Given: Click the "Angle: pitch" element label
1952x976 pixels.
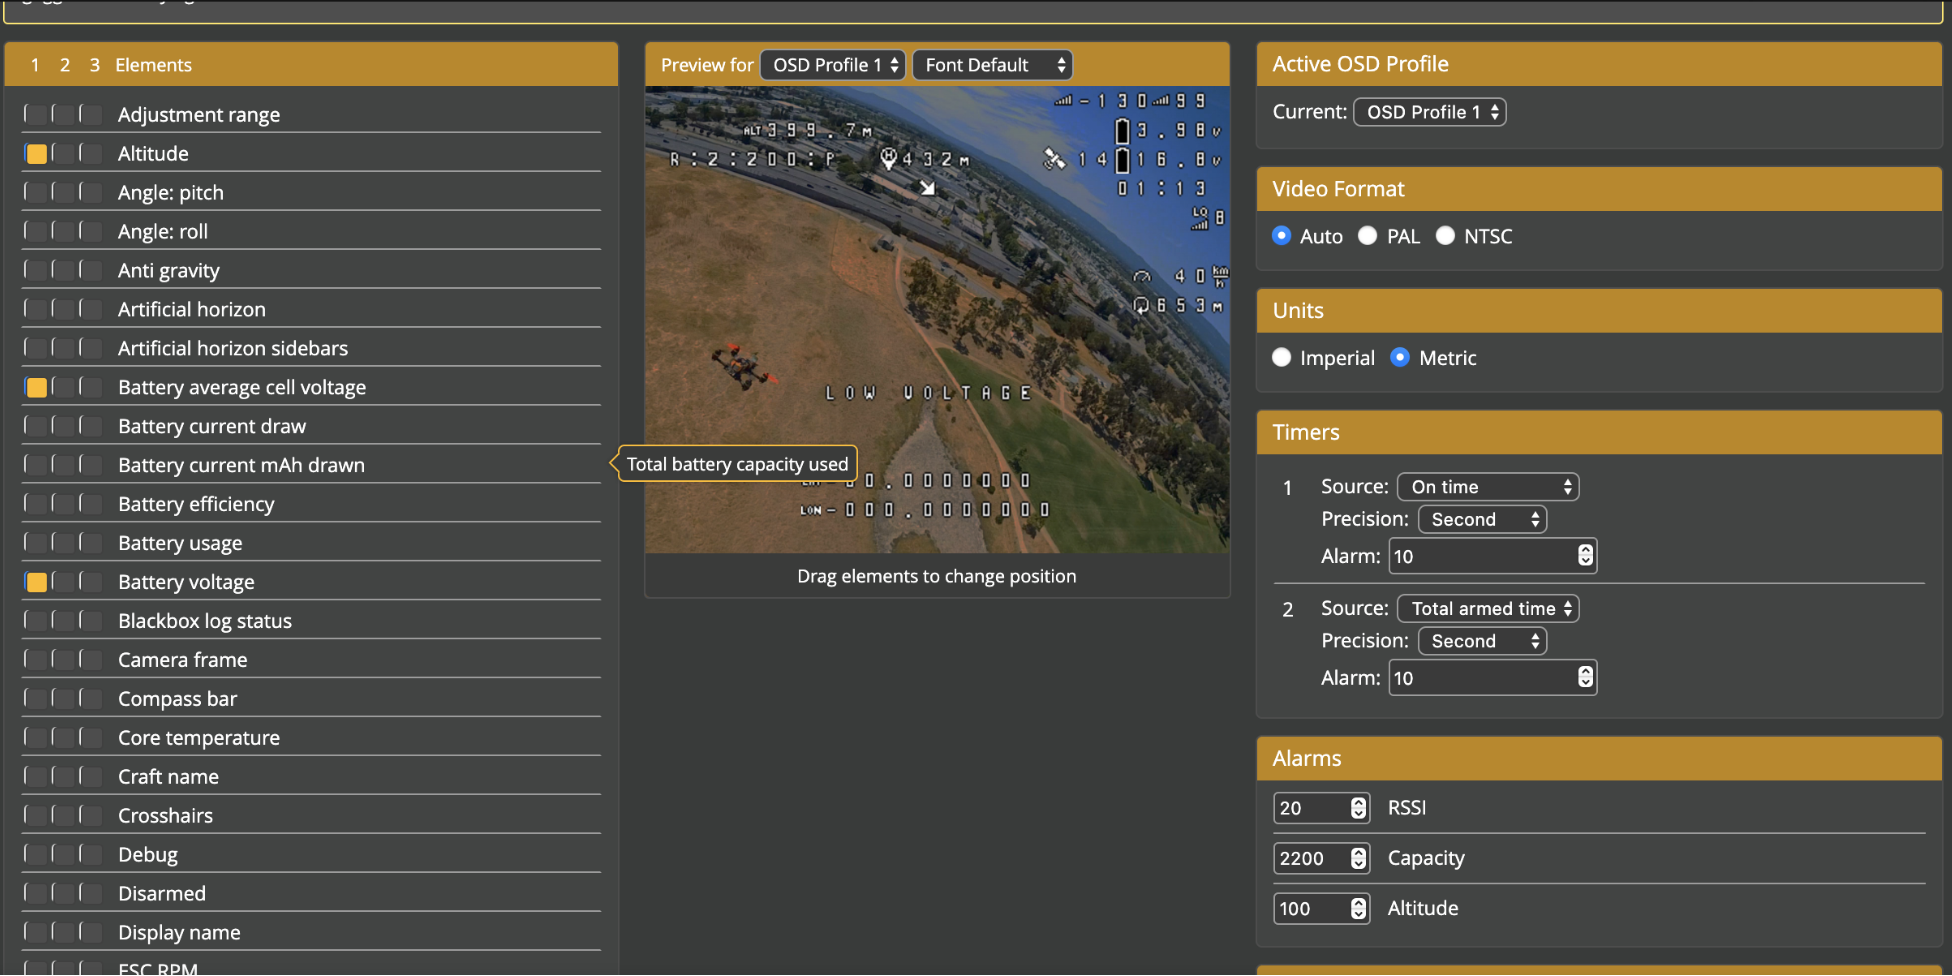Looking at the screenshot, I should point(171,193).
